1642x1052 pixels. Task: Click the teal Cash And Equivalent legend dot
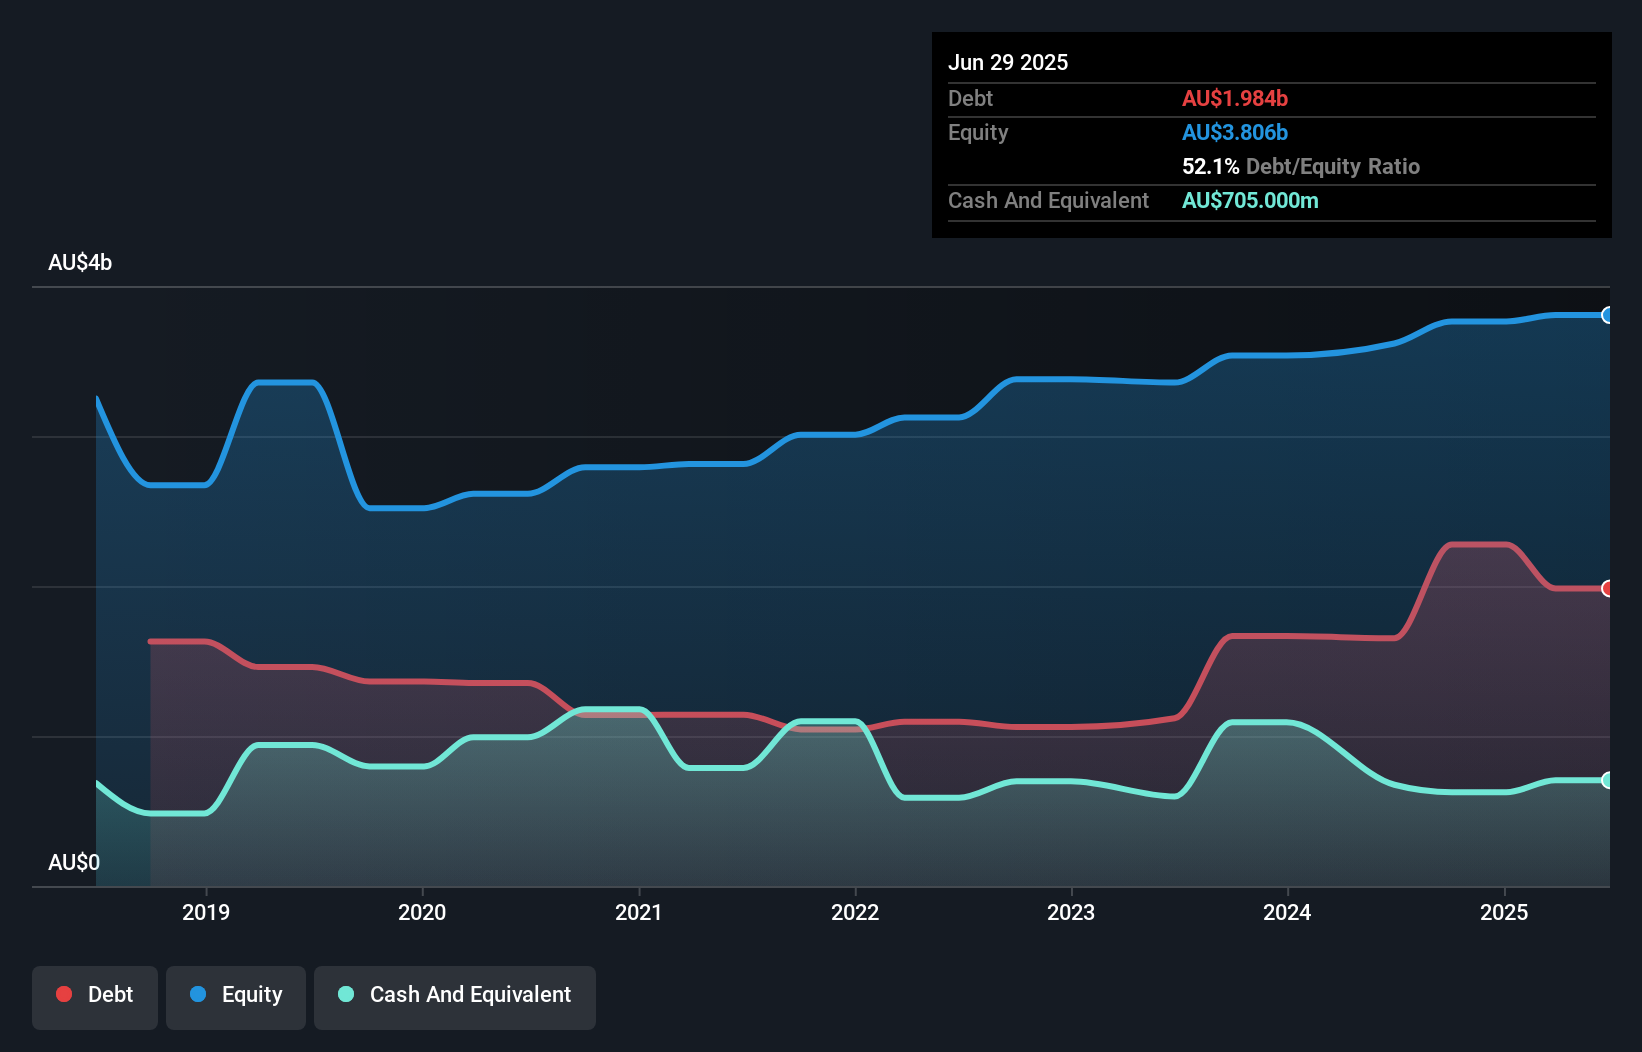point(344,995)
